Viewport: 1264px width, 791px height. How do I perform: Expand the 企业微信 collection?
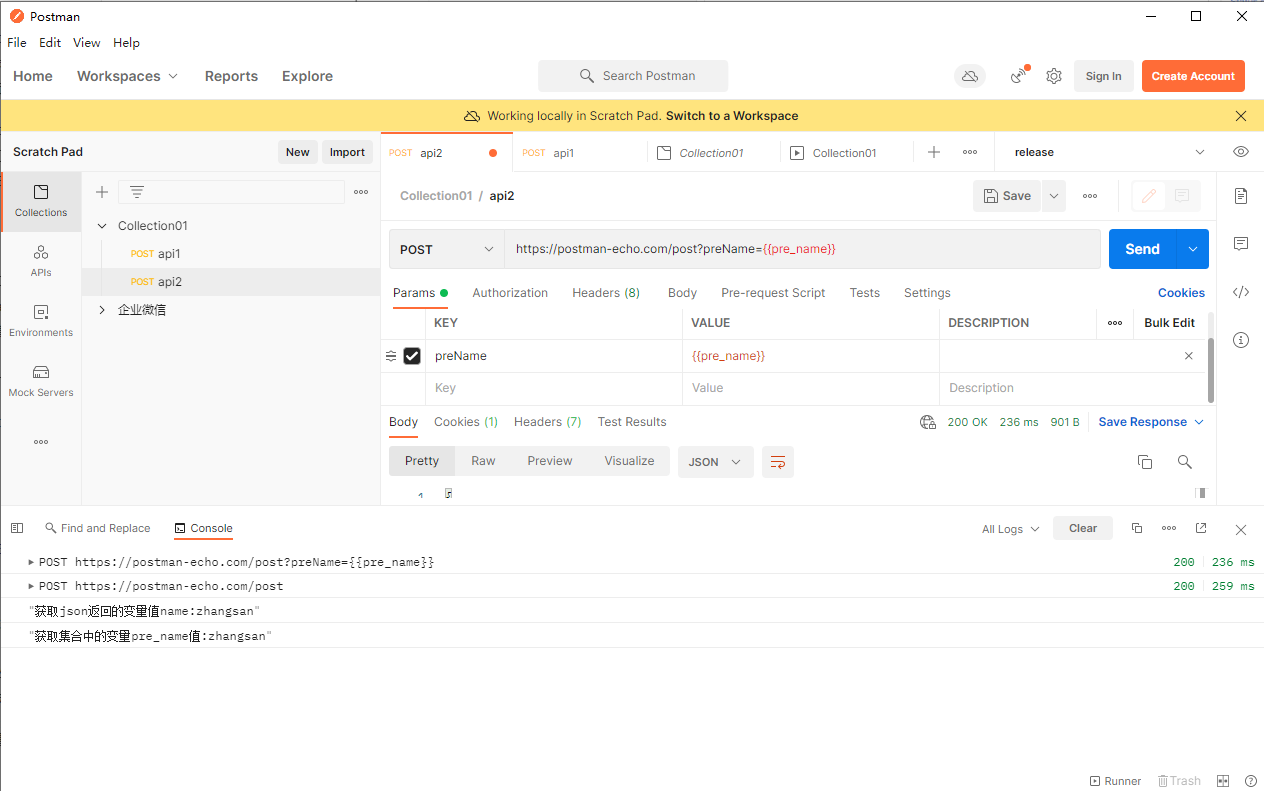click(x=102, y=310)
